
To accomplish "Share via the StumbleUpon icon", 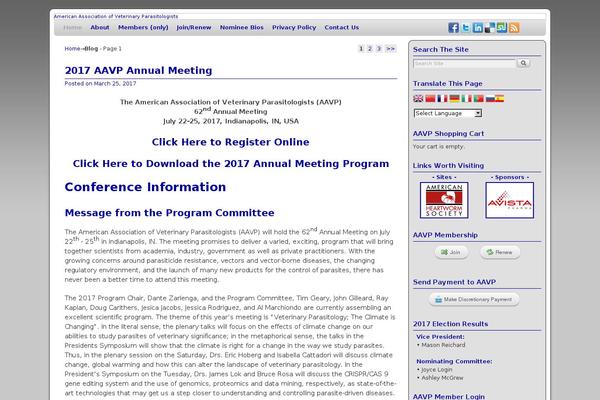I will (x=502, y=28).
